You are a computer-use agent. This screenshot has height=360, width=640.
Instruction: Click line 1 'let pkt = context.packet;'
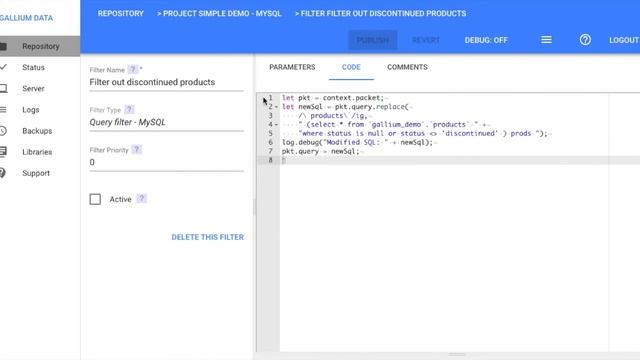tap(333, 98)
